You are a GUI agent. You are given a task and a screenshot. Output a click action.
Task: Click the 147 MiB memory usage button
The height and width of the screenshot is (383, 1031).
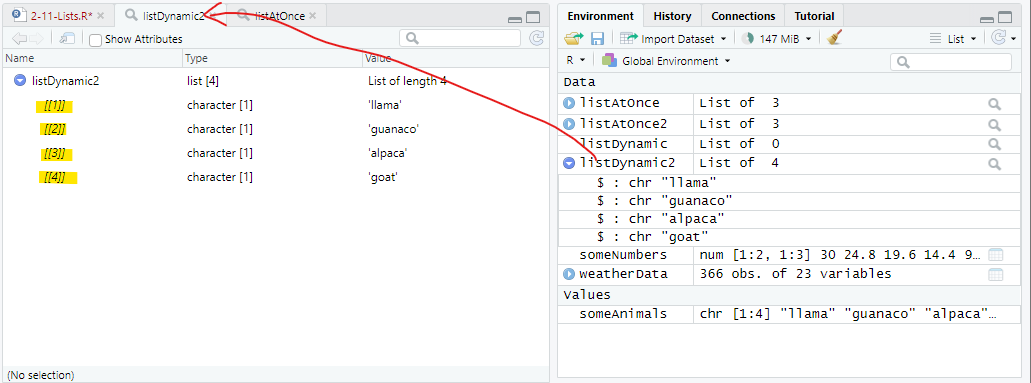pos(777,39)
